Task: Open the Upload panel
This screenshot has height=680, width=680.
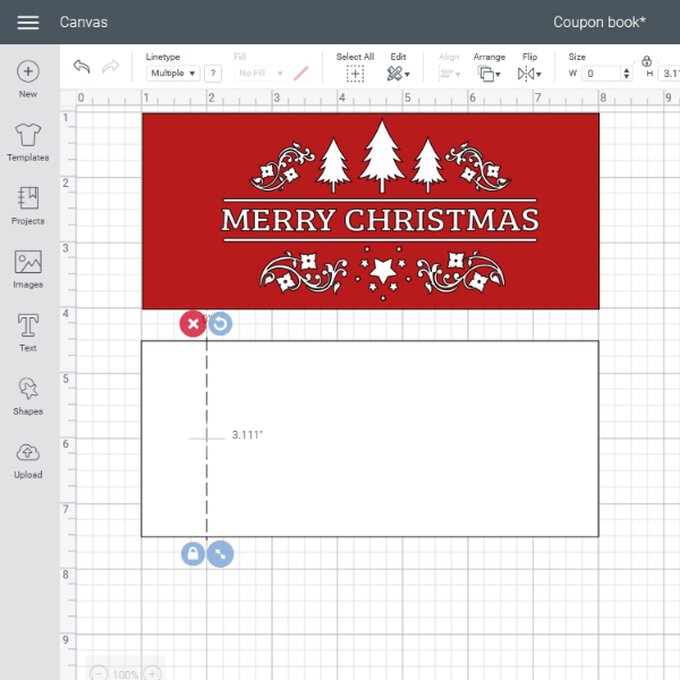Action: (x=28, y=460)
